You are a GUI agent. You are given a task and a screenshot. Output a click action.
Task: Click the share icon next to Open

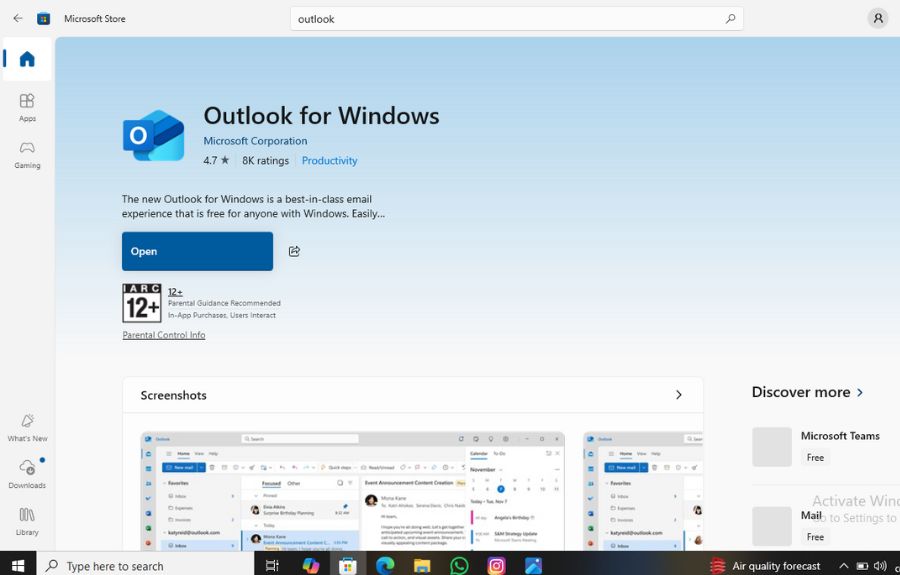coord(294,251)
